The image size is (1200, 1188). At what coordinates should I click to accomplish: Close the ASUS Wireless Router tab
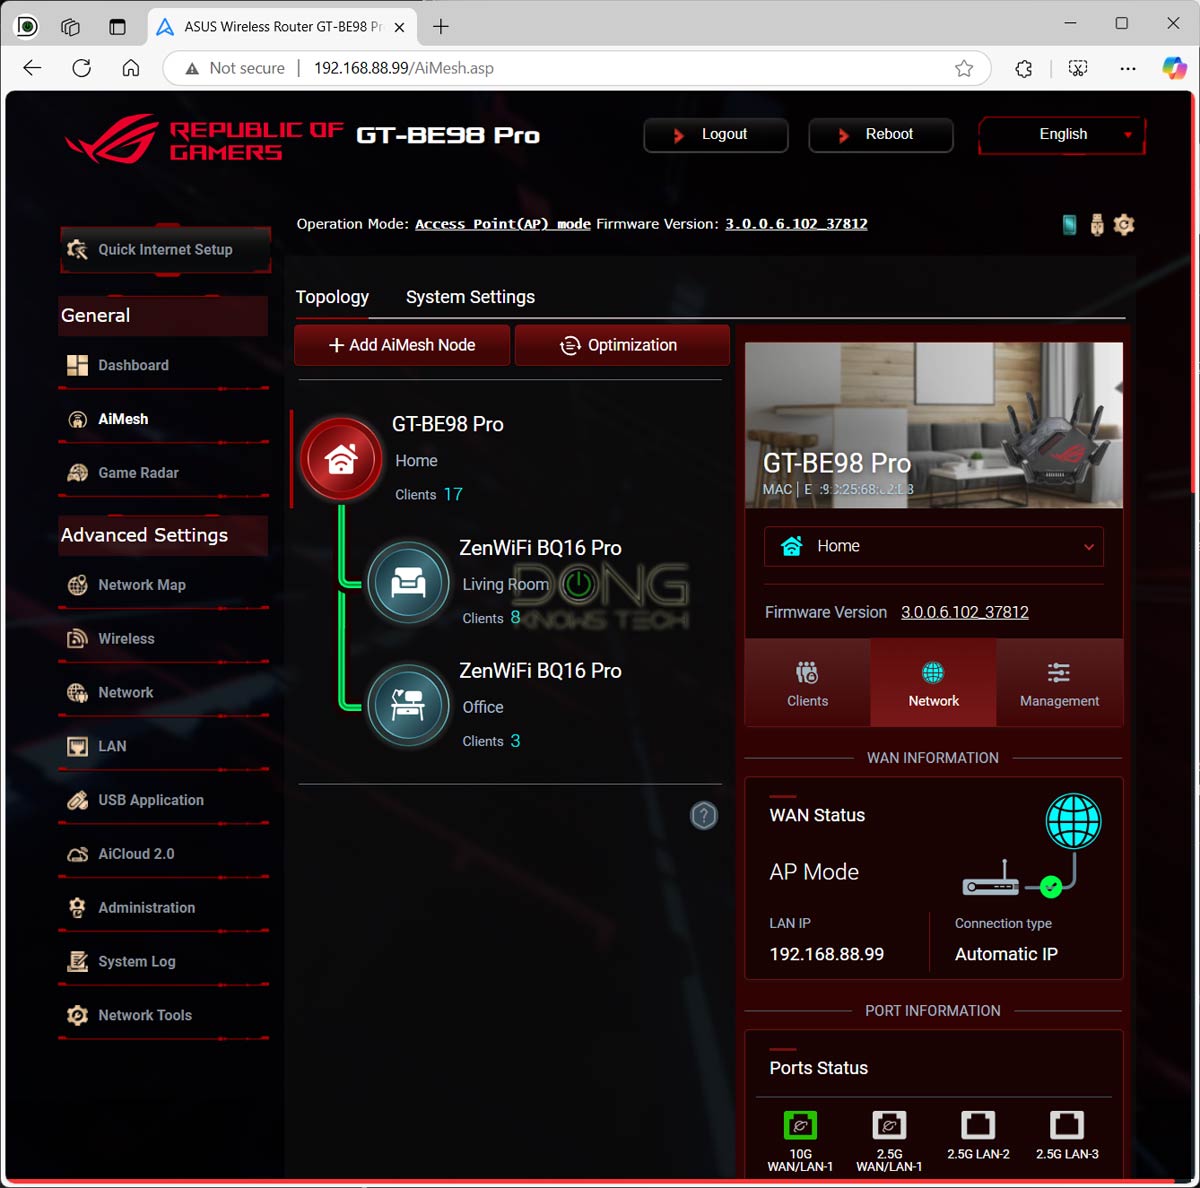tap(399, 27)
